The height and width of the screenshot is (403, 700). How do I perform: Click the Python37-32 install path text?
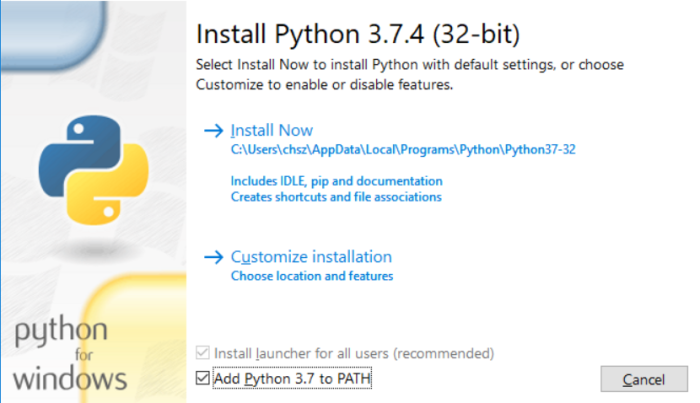coord(403,150)
